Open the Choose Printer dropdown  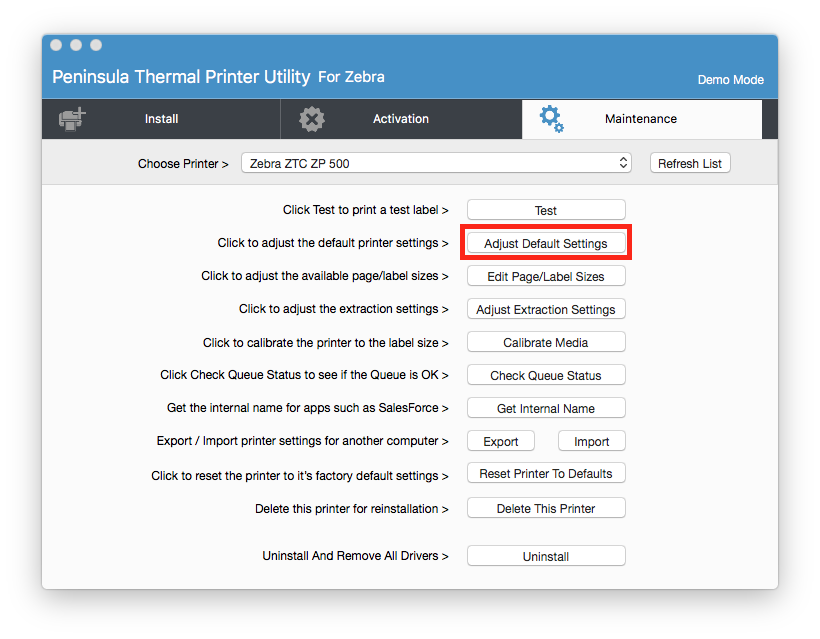436,163
